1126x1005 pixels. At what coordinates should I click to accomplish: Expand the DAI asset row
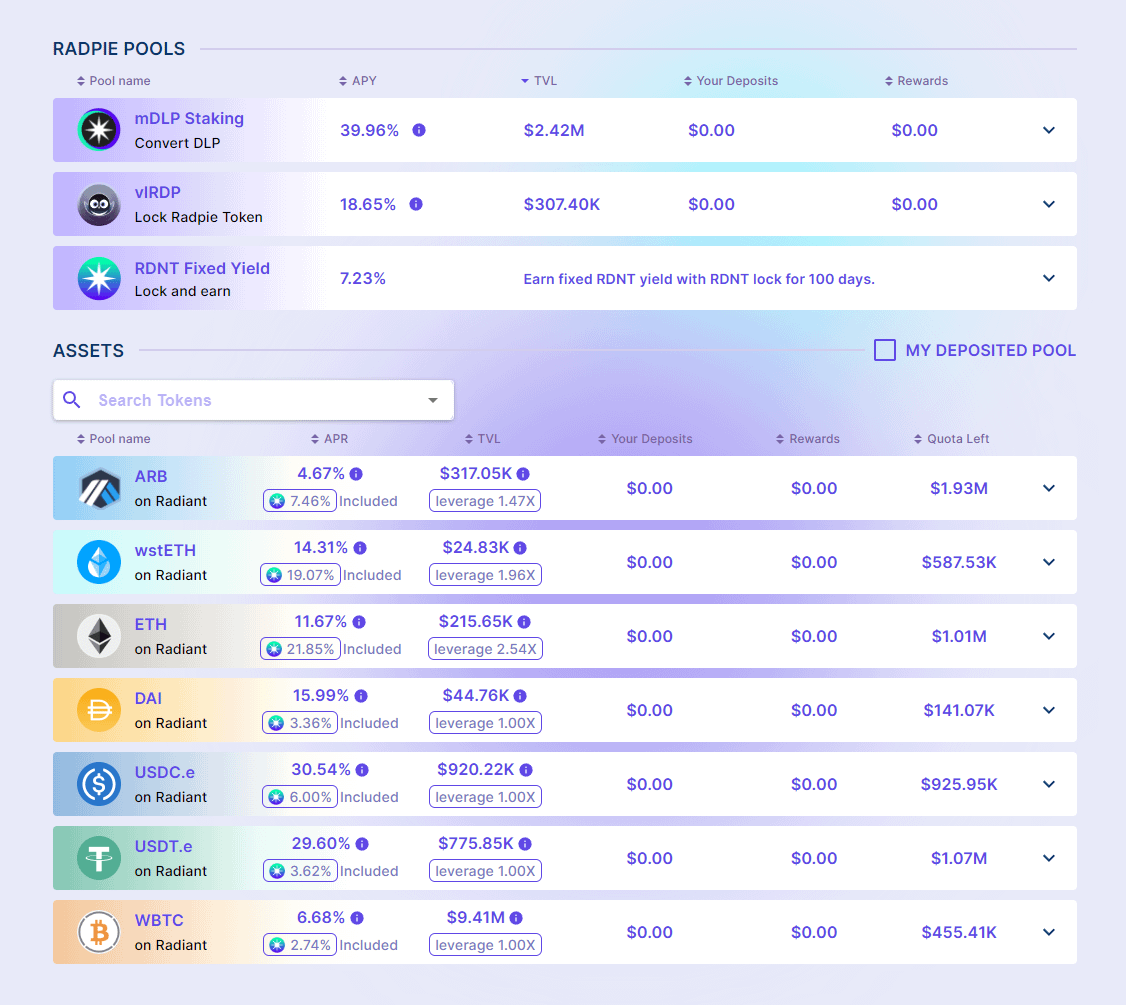click(x=1049, y=710)
